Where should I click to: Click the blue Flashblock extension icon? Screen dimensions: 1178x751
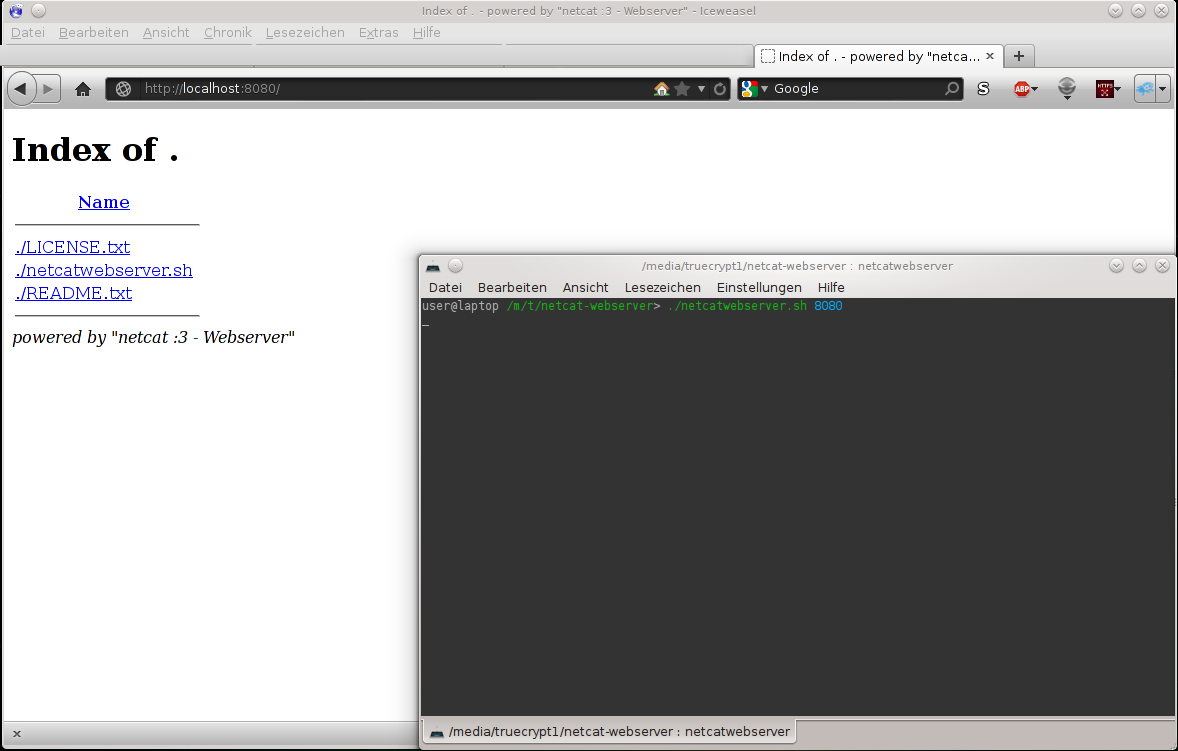[1146, 88]
